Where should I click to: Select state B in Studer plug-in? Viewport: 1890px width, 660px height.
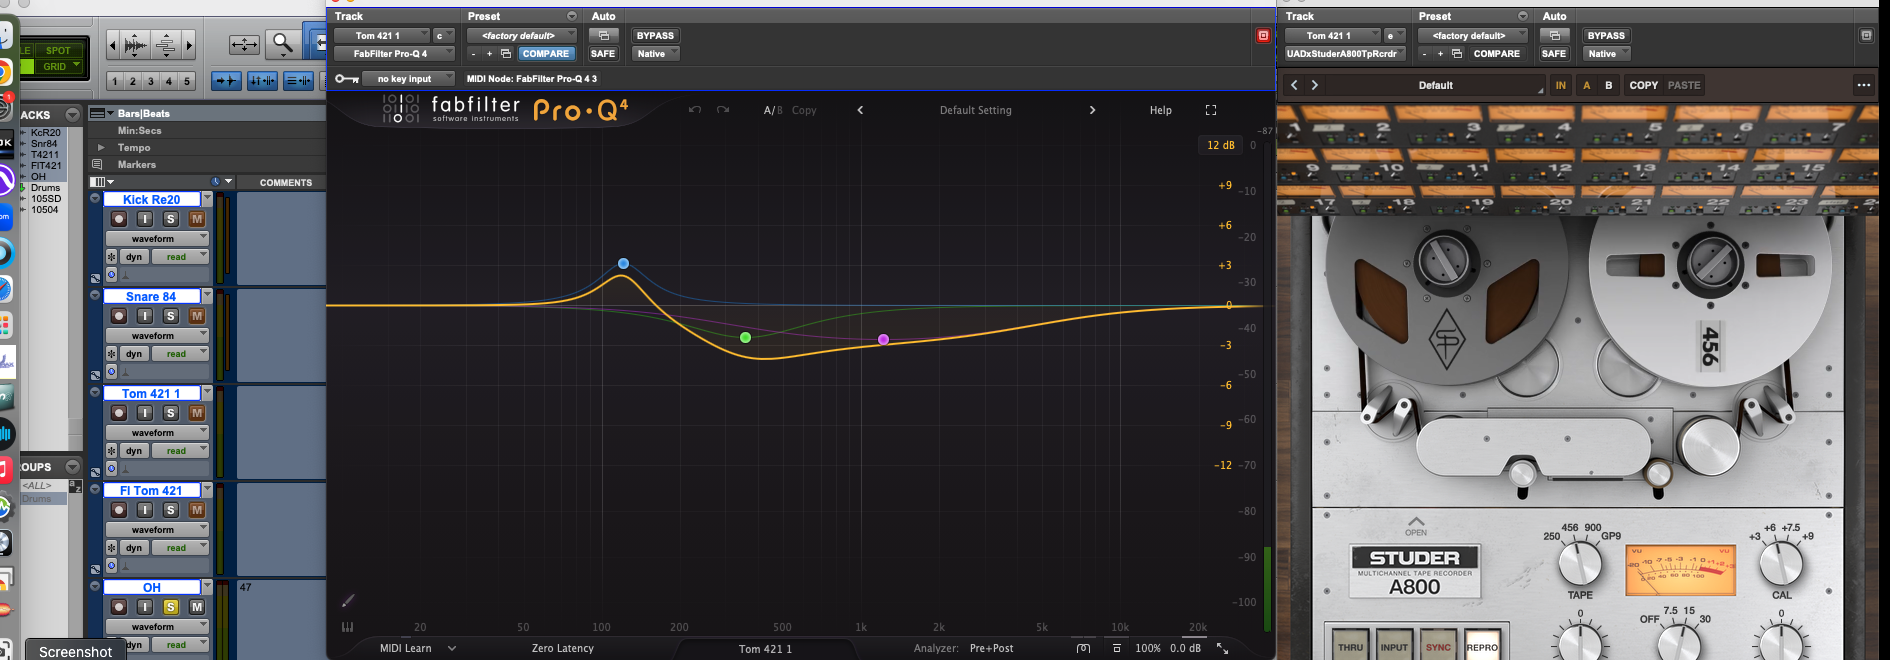pos(1609,85)
